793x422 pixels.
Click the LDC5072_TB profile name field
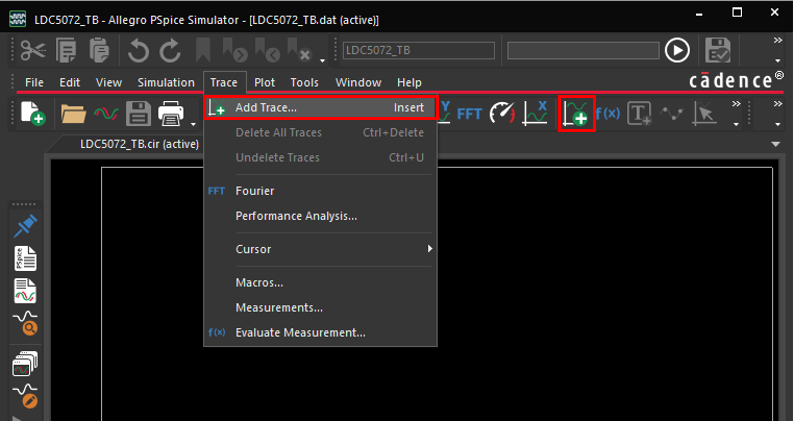[419, 50]
